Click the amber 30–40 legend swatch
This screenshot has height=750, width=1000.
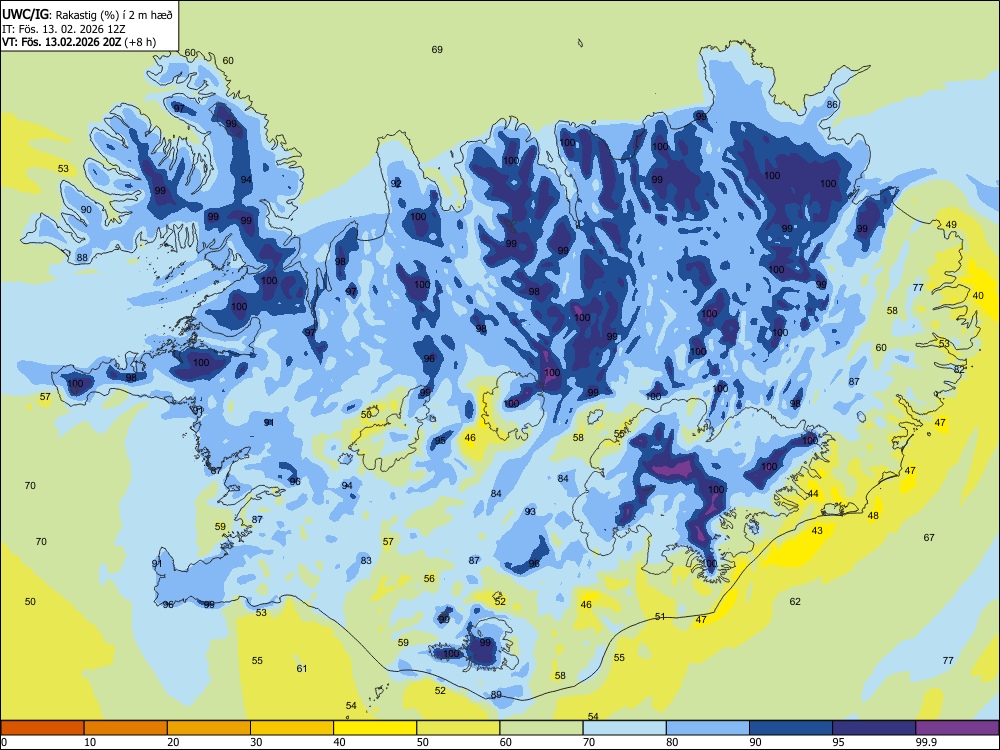pyautogui.click(x=292, y=728)
